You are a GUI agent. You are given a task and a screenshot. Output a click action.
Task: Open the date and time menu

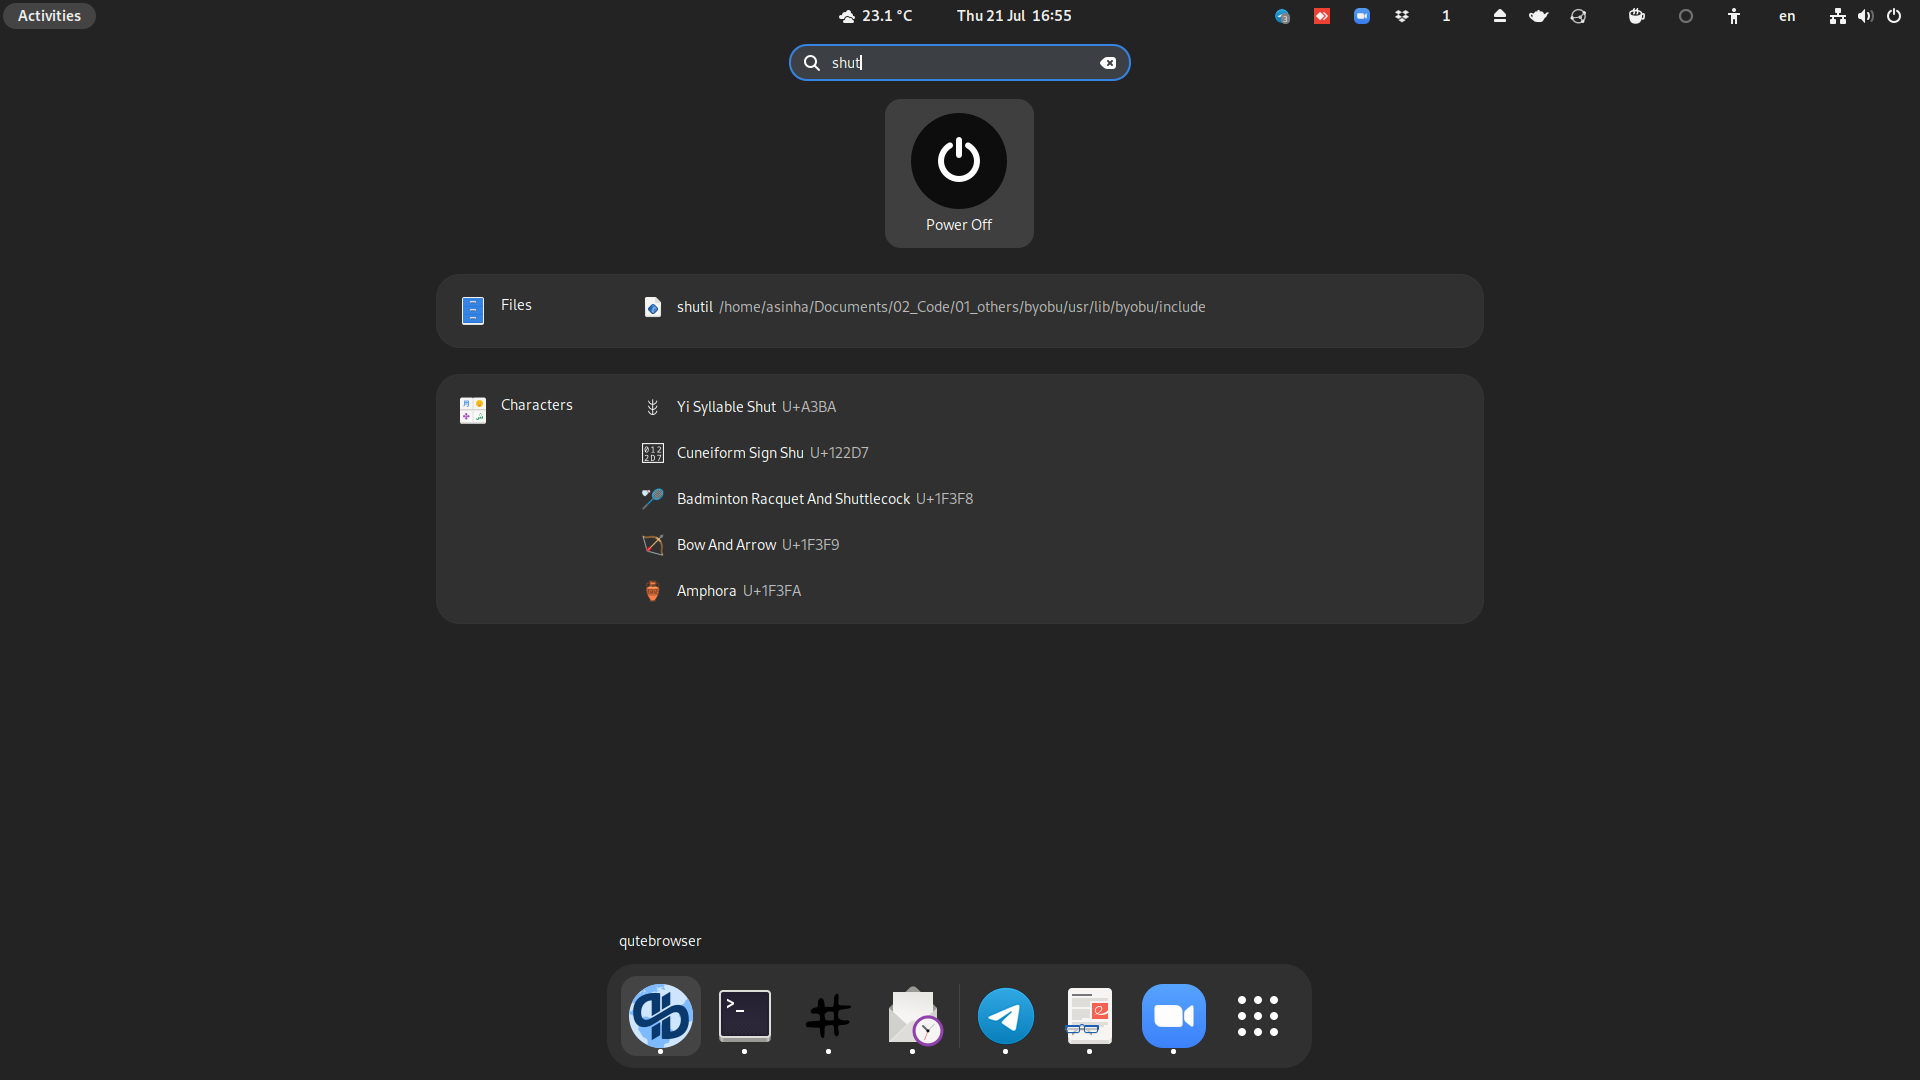coord(1013,16)
